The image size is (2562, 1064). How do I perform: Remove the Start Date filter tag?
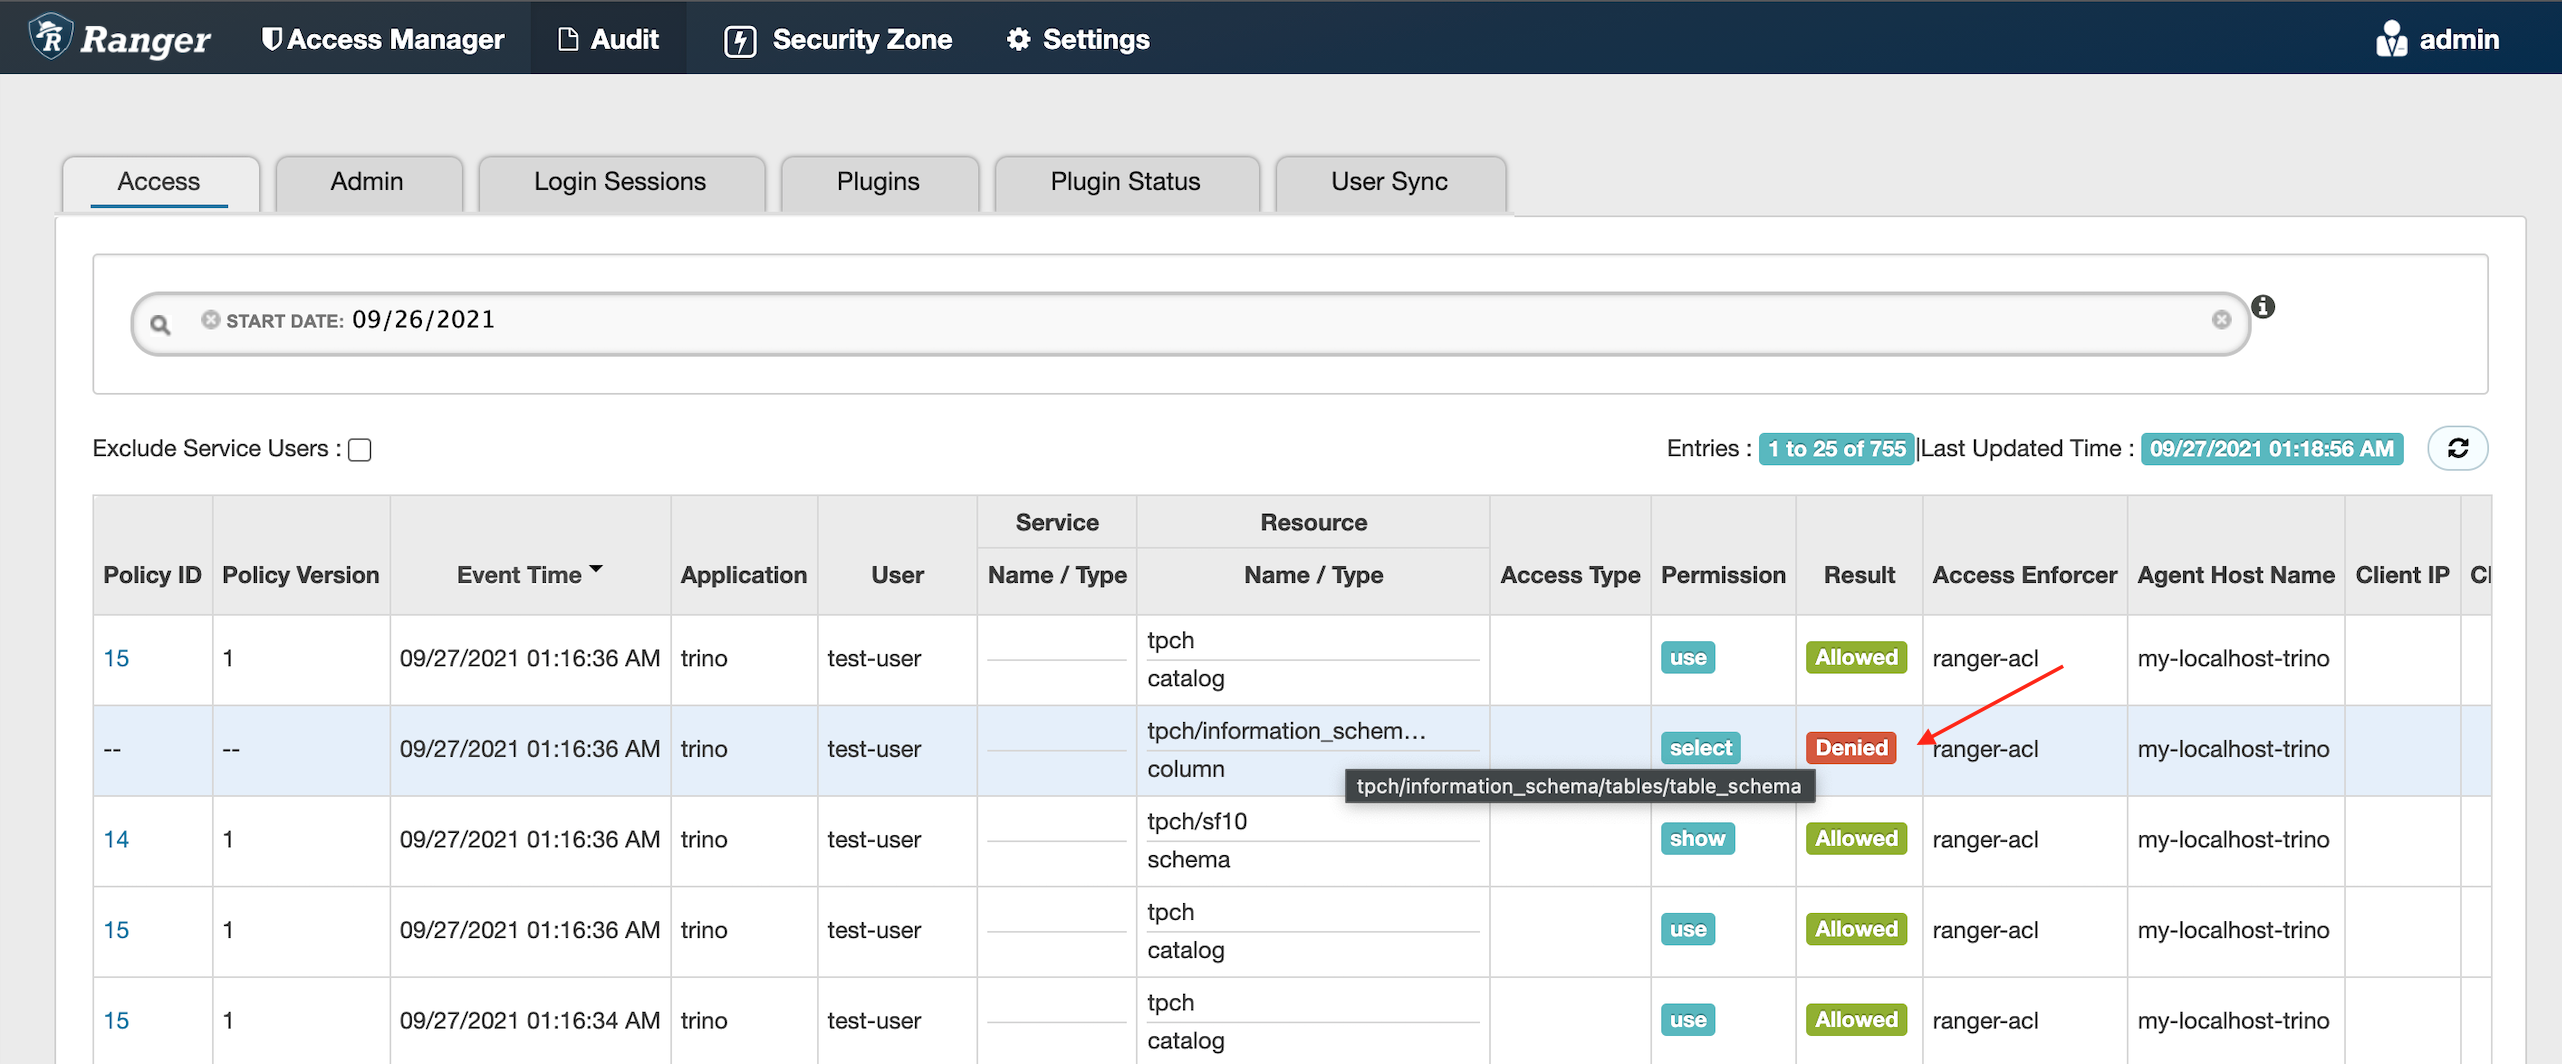[x=210, y=319]
